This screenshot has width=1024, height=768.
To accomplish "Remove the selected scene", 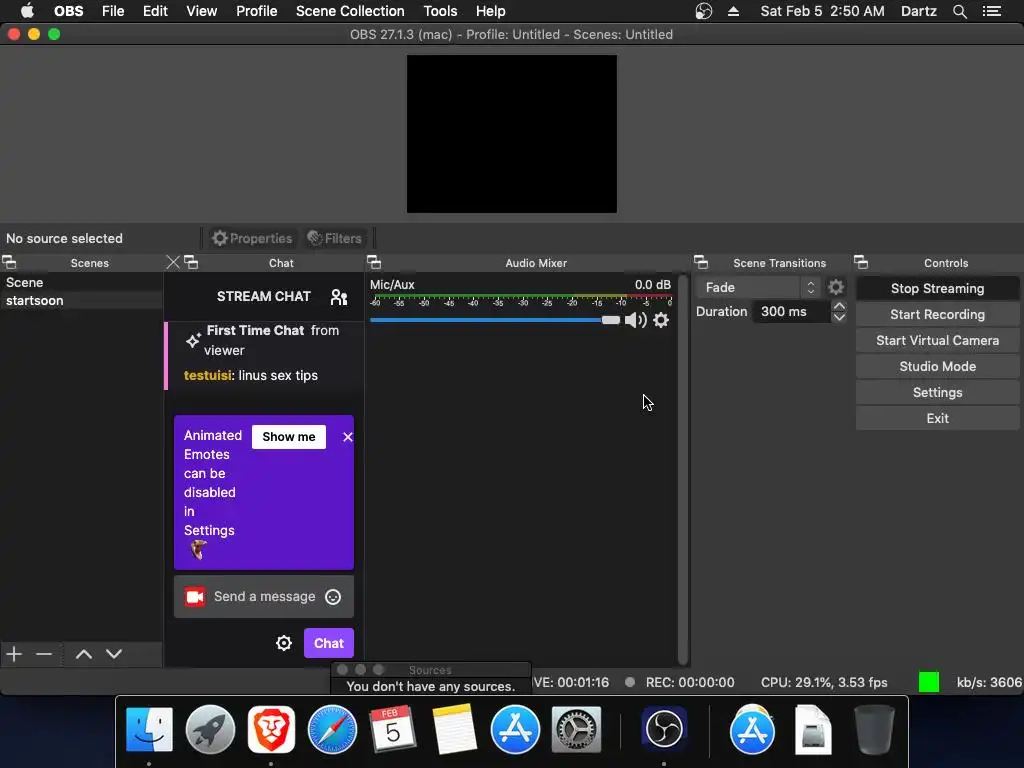I will pyautogui.click(x=44, y=654).
